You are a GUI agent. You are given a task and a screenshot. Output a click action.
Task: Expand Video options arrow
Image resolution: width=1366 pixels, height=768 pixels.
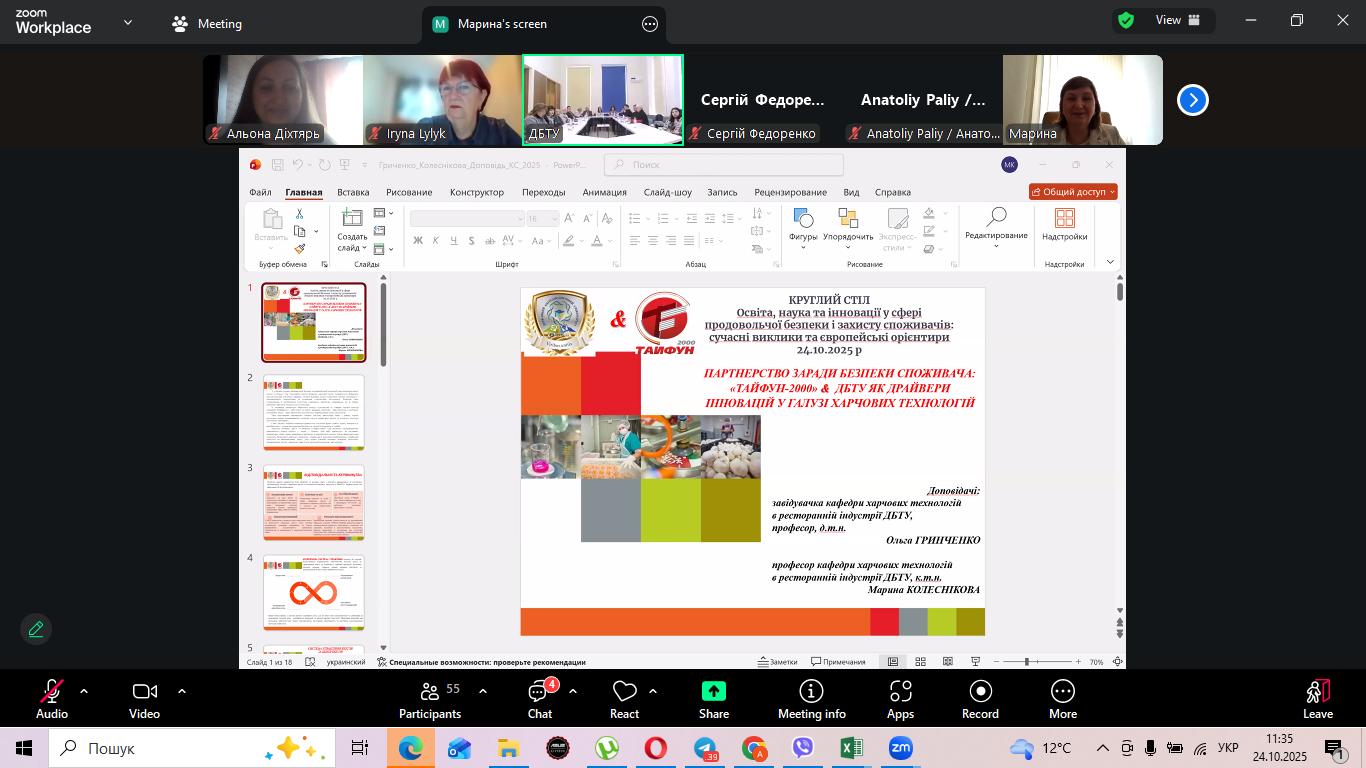pyautogui.click(x=182, y=691)
